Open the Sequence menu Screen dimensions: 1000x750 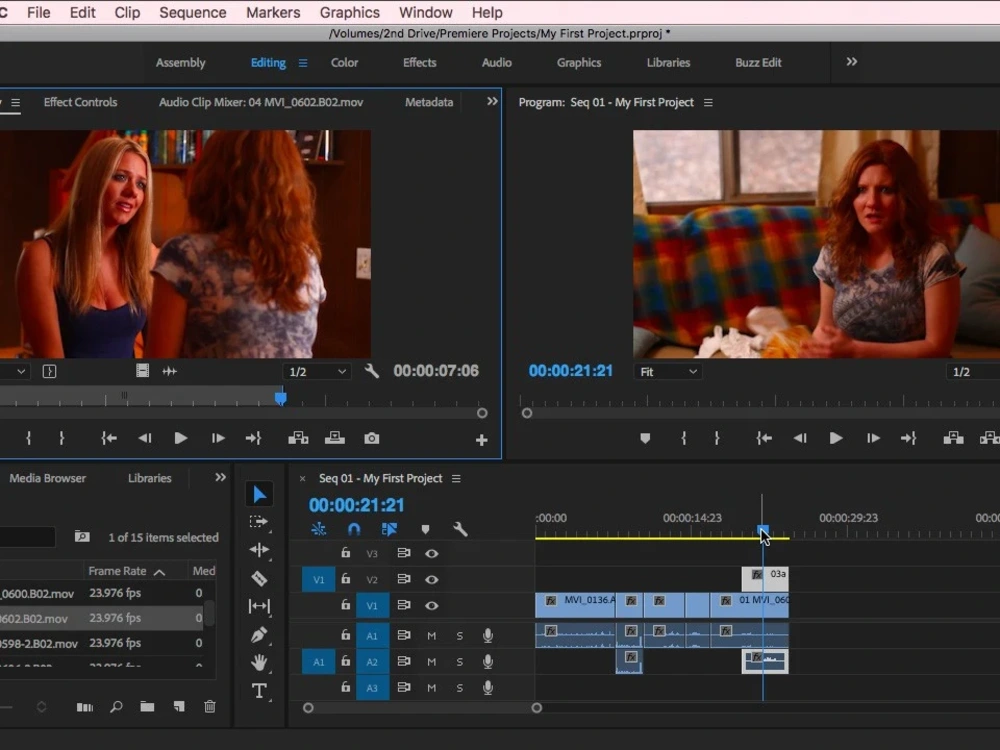[x=193, y=13]
